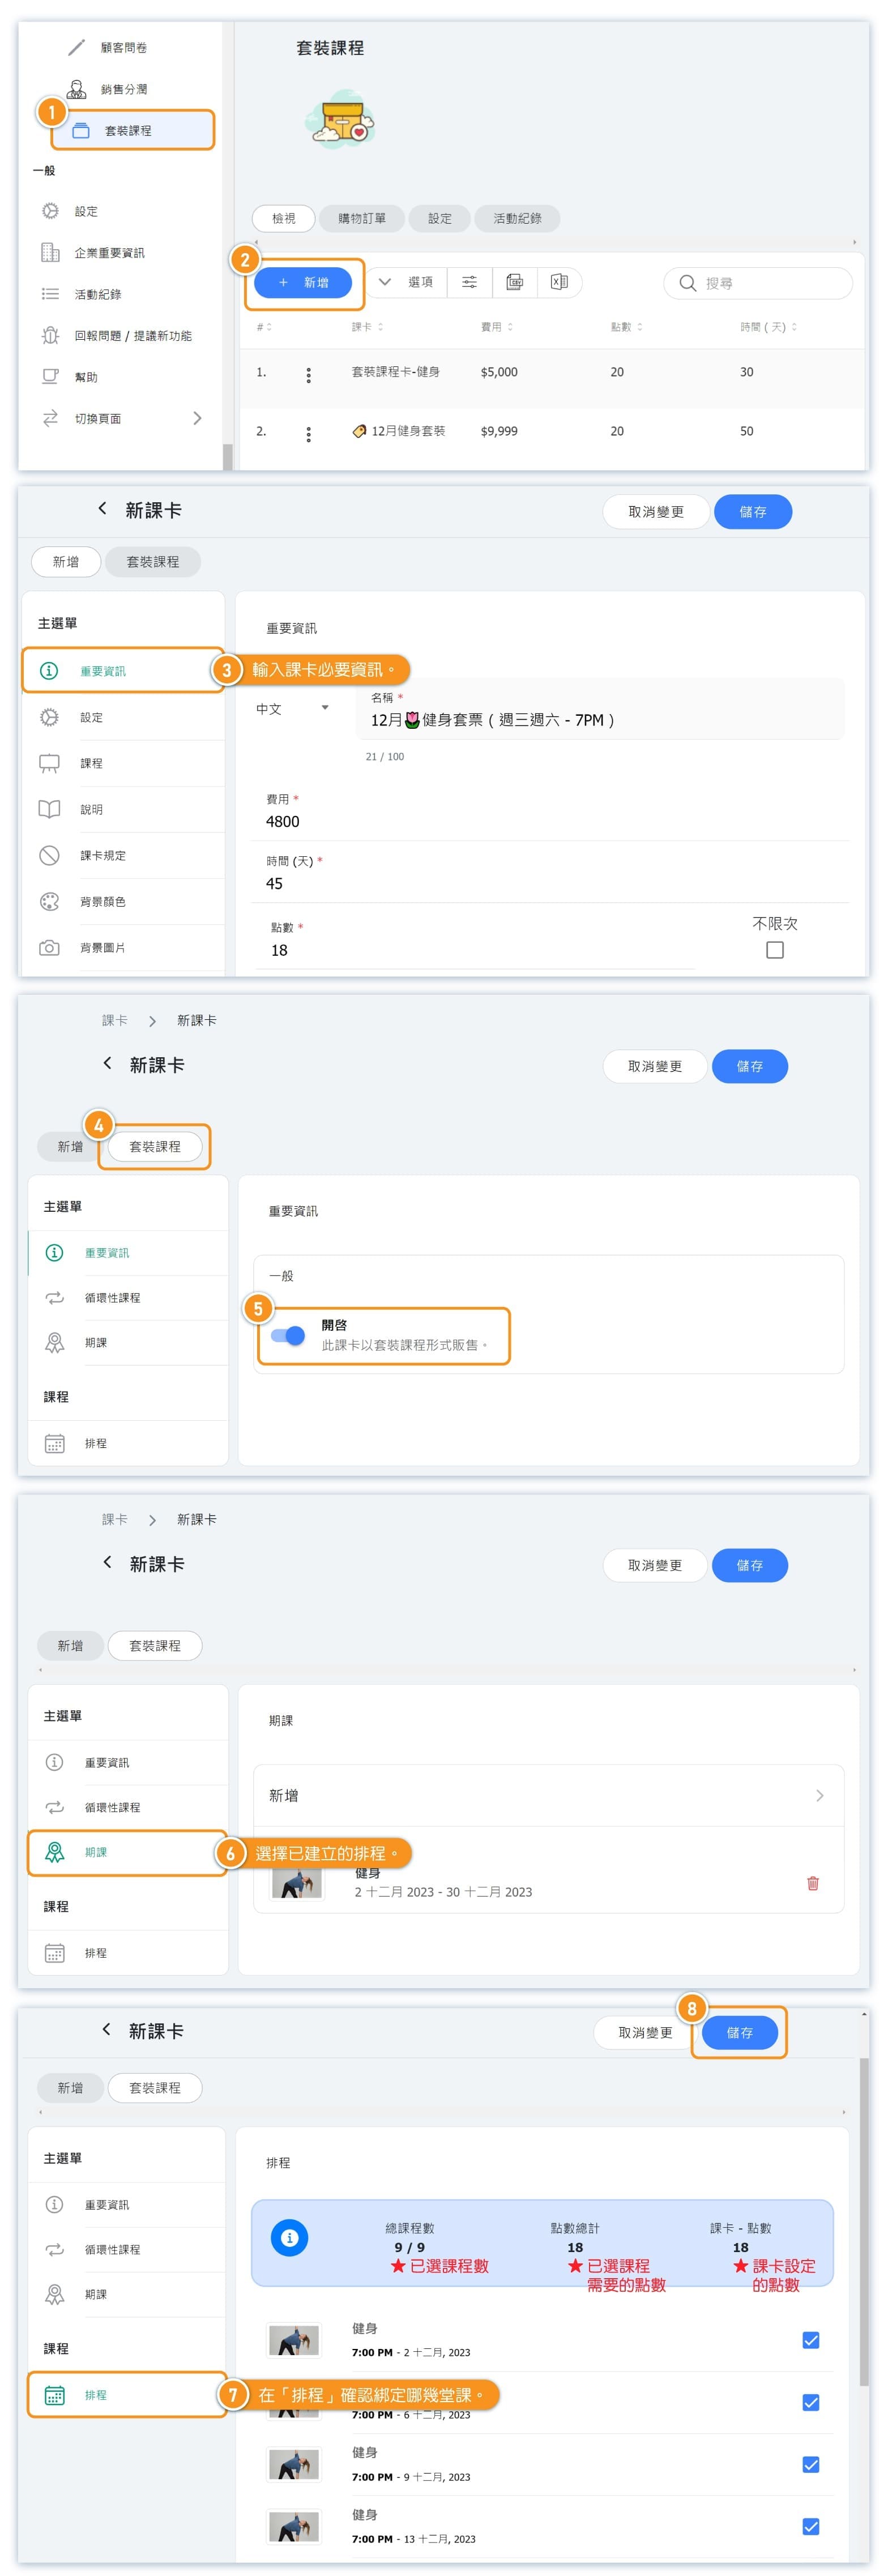Select 套裝課程 in the left sidebar
This screenshot has height=2576, width=888.
pyautogui.click(x=128, y=131)
